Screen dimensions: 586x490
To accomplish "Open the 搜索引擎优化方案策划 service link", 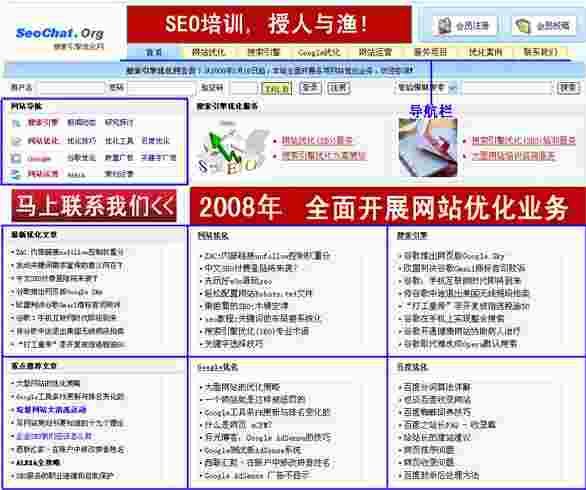I will pyautogui.click(x=324, y=155).
